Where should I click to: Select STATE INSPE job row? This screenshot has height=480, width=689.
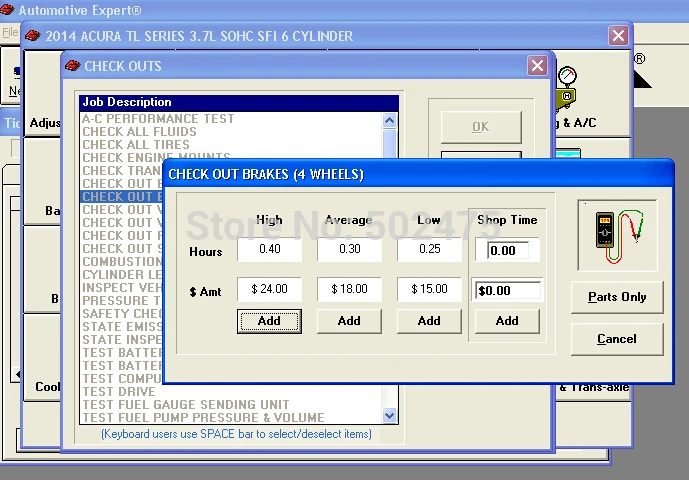tap(122, 340)
